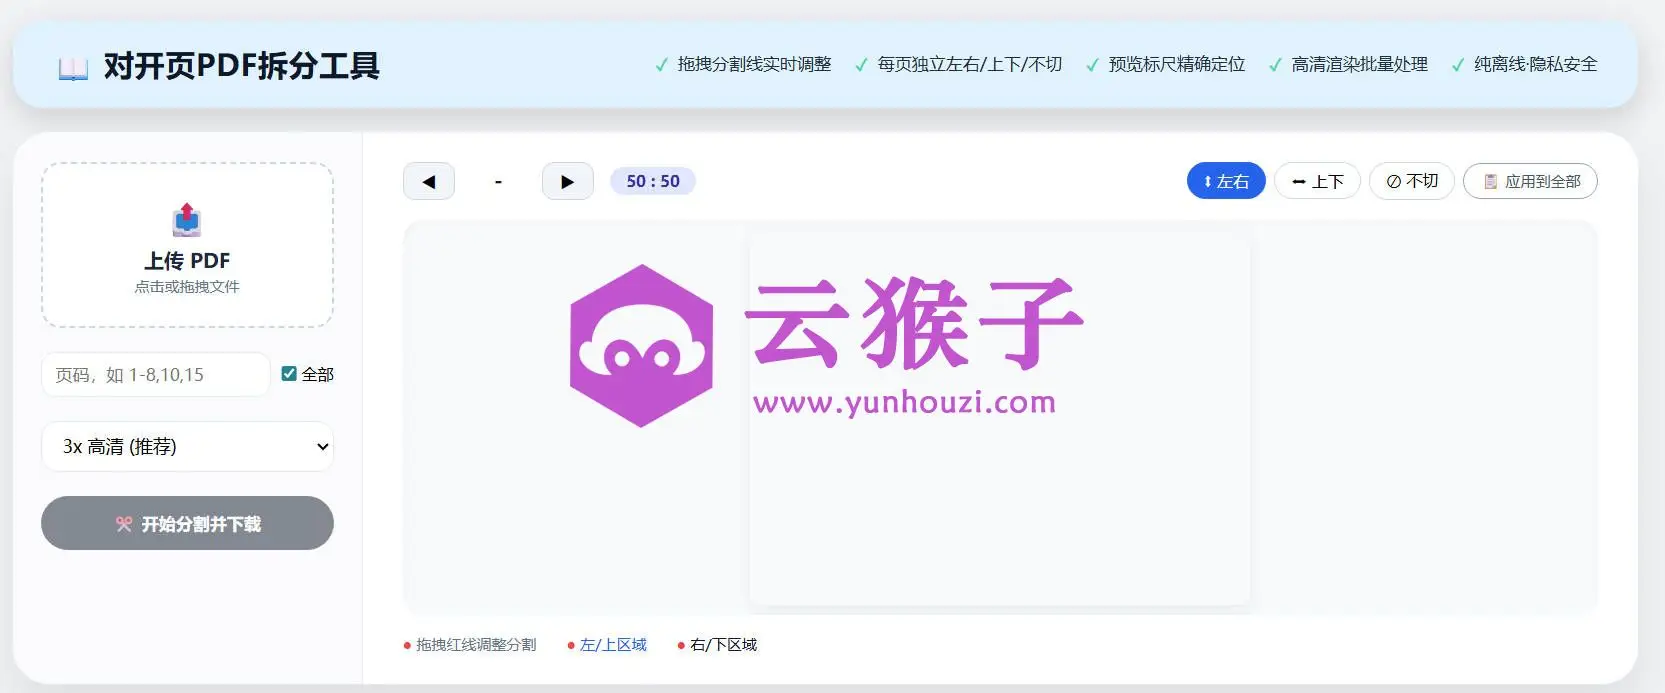Select the 不切 no-split mode
The height and width of the screenshot is (693, 1665).
[1411, 181]
